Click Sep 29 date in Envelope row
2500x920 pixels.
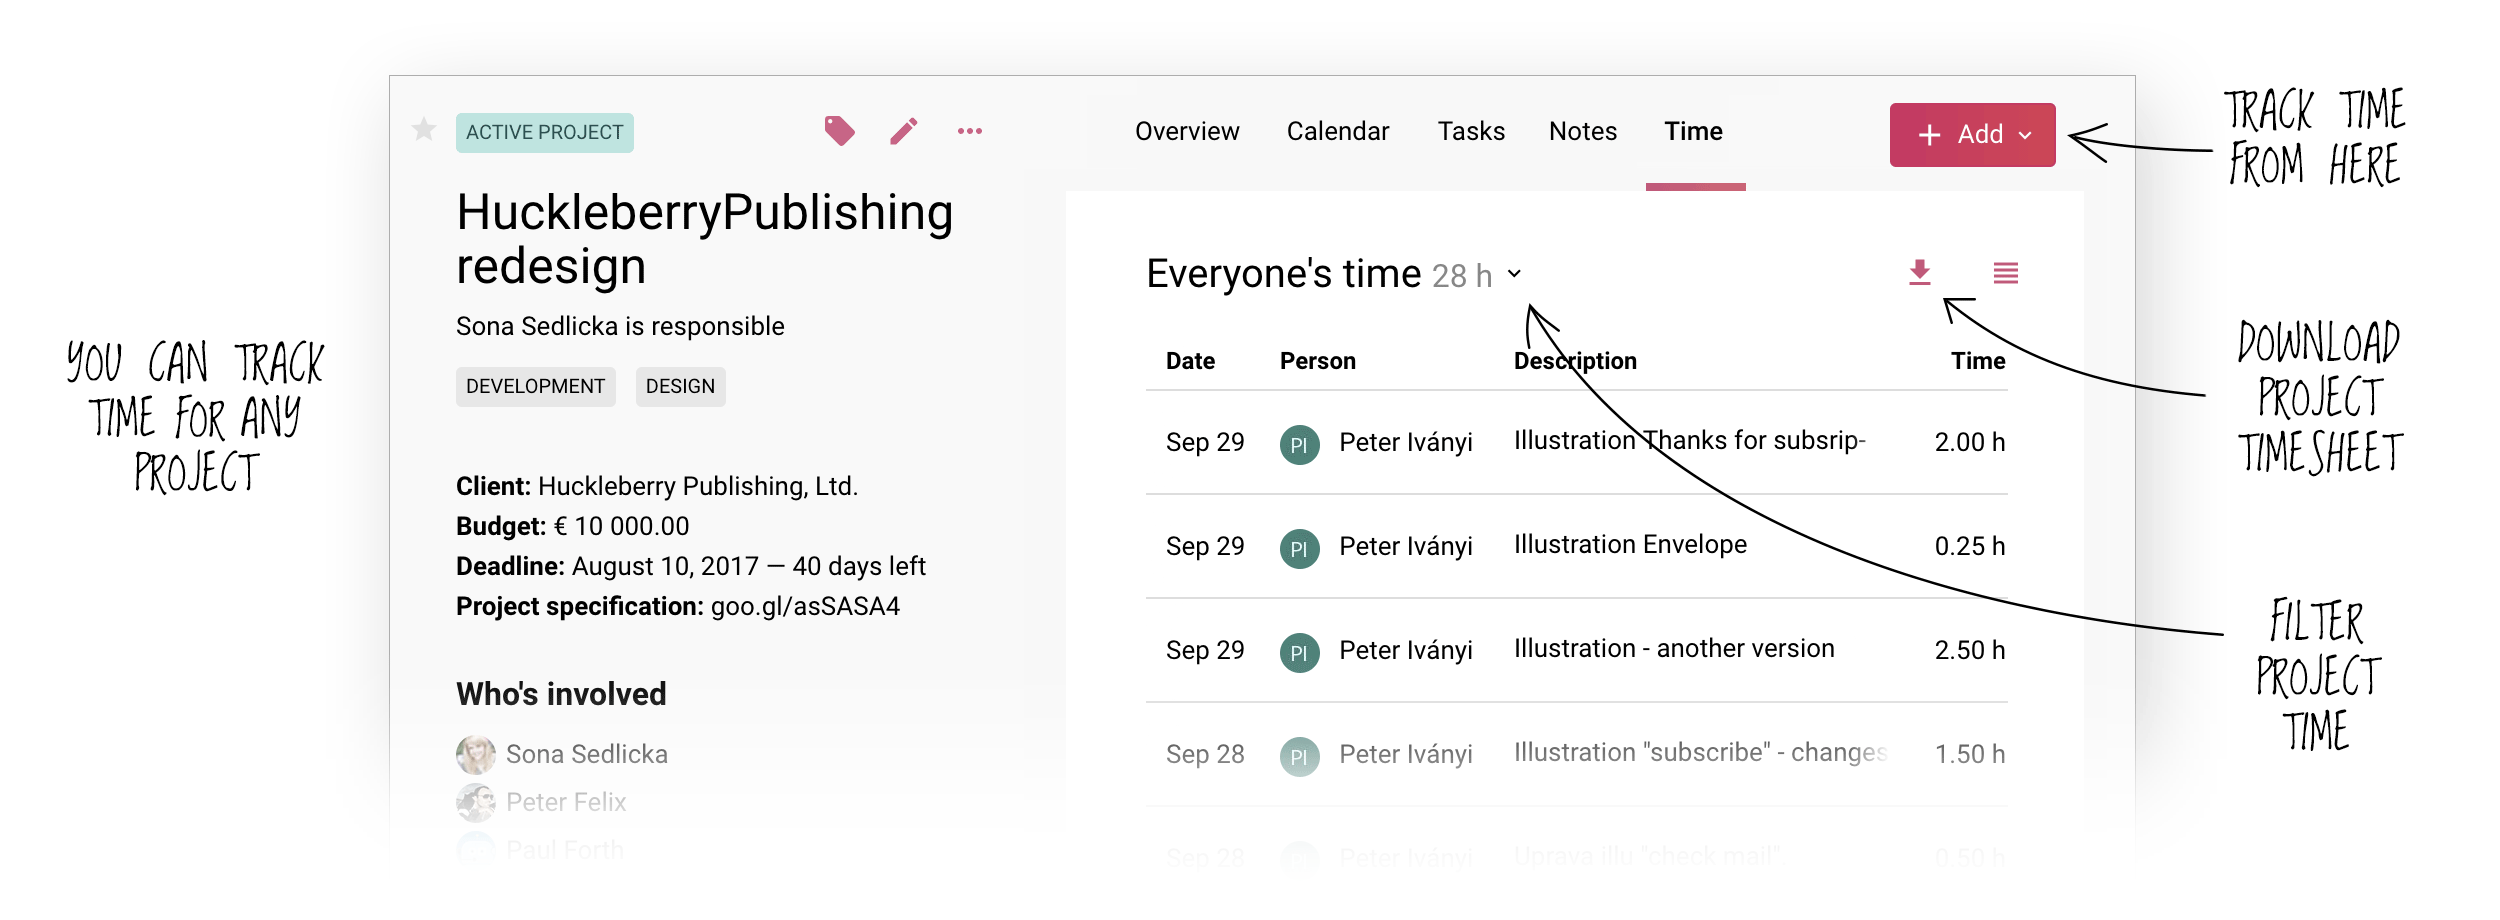(1205, 547)
